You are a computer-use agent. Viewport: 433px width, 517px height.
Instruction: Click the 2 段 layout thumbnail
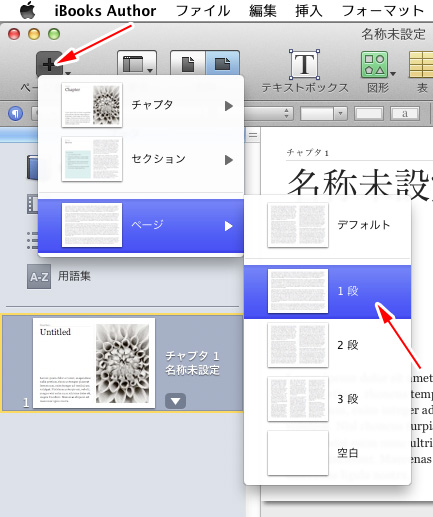pyautogui.click(x=298, y=345)
